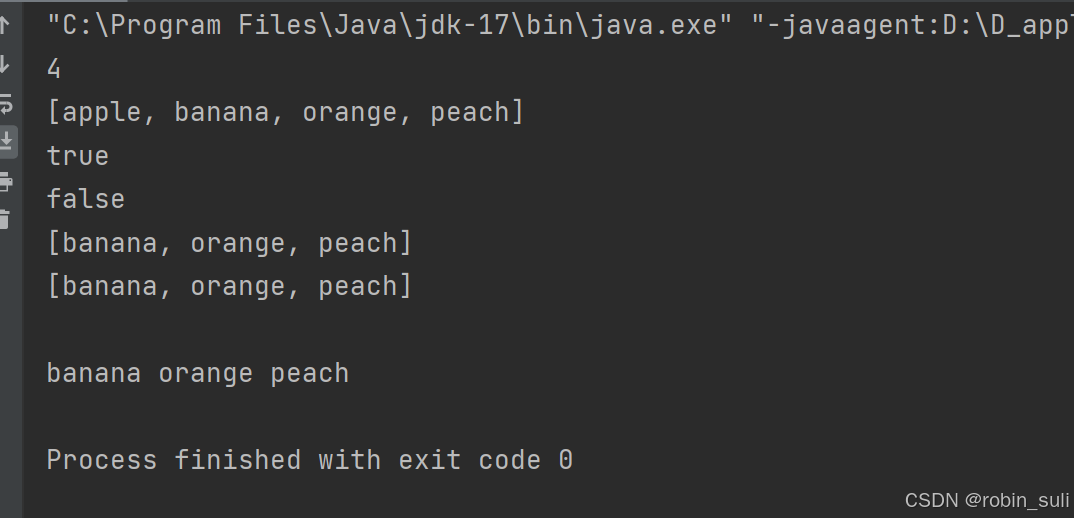
Task: Clear console with the trash icon
Action: click(5, 219)
